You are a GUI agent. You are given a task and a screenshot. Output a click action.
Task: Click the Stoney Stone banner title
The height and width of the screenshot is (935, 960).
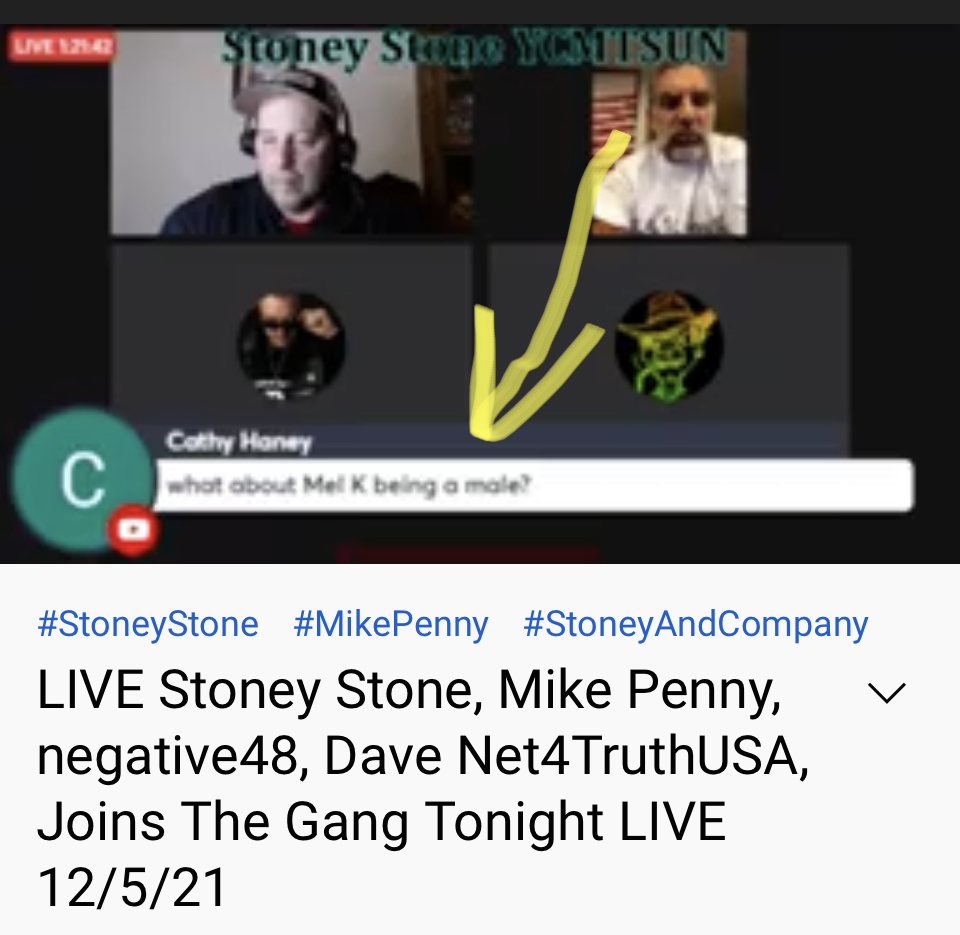(x=473, y=46)
